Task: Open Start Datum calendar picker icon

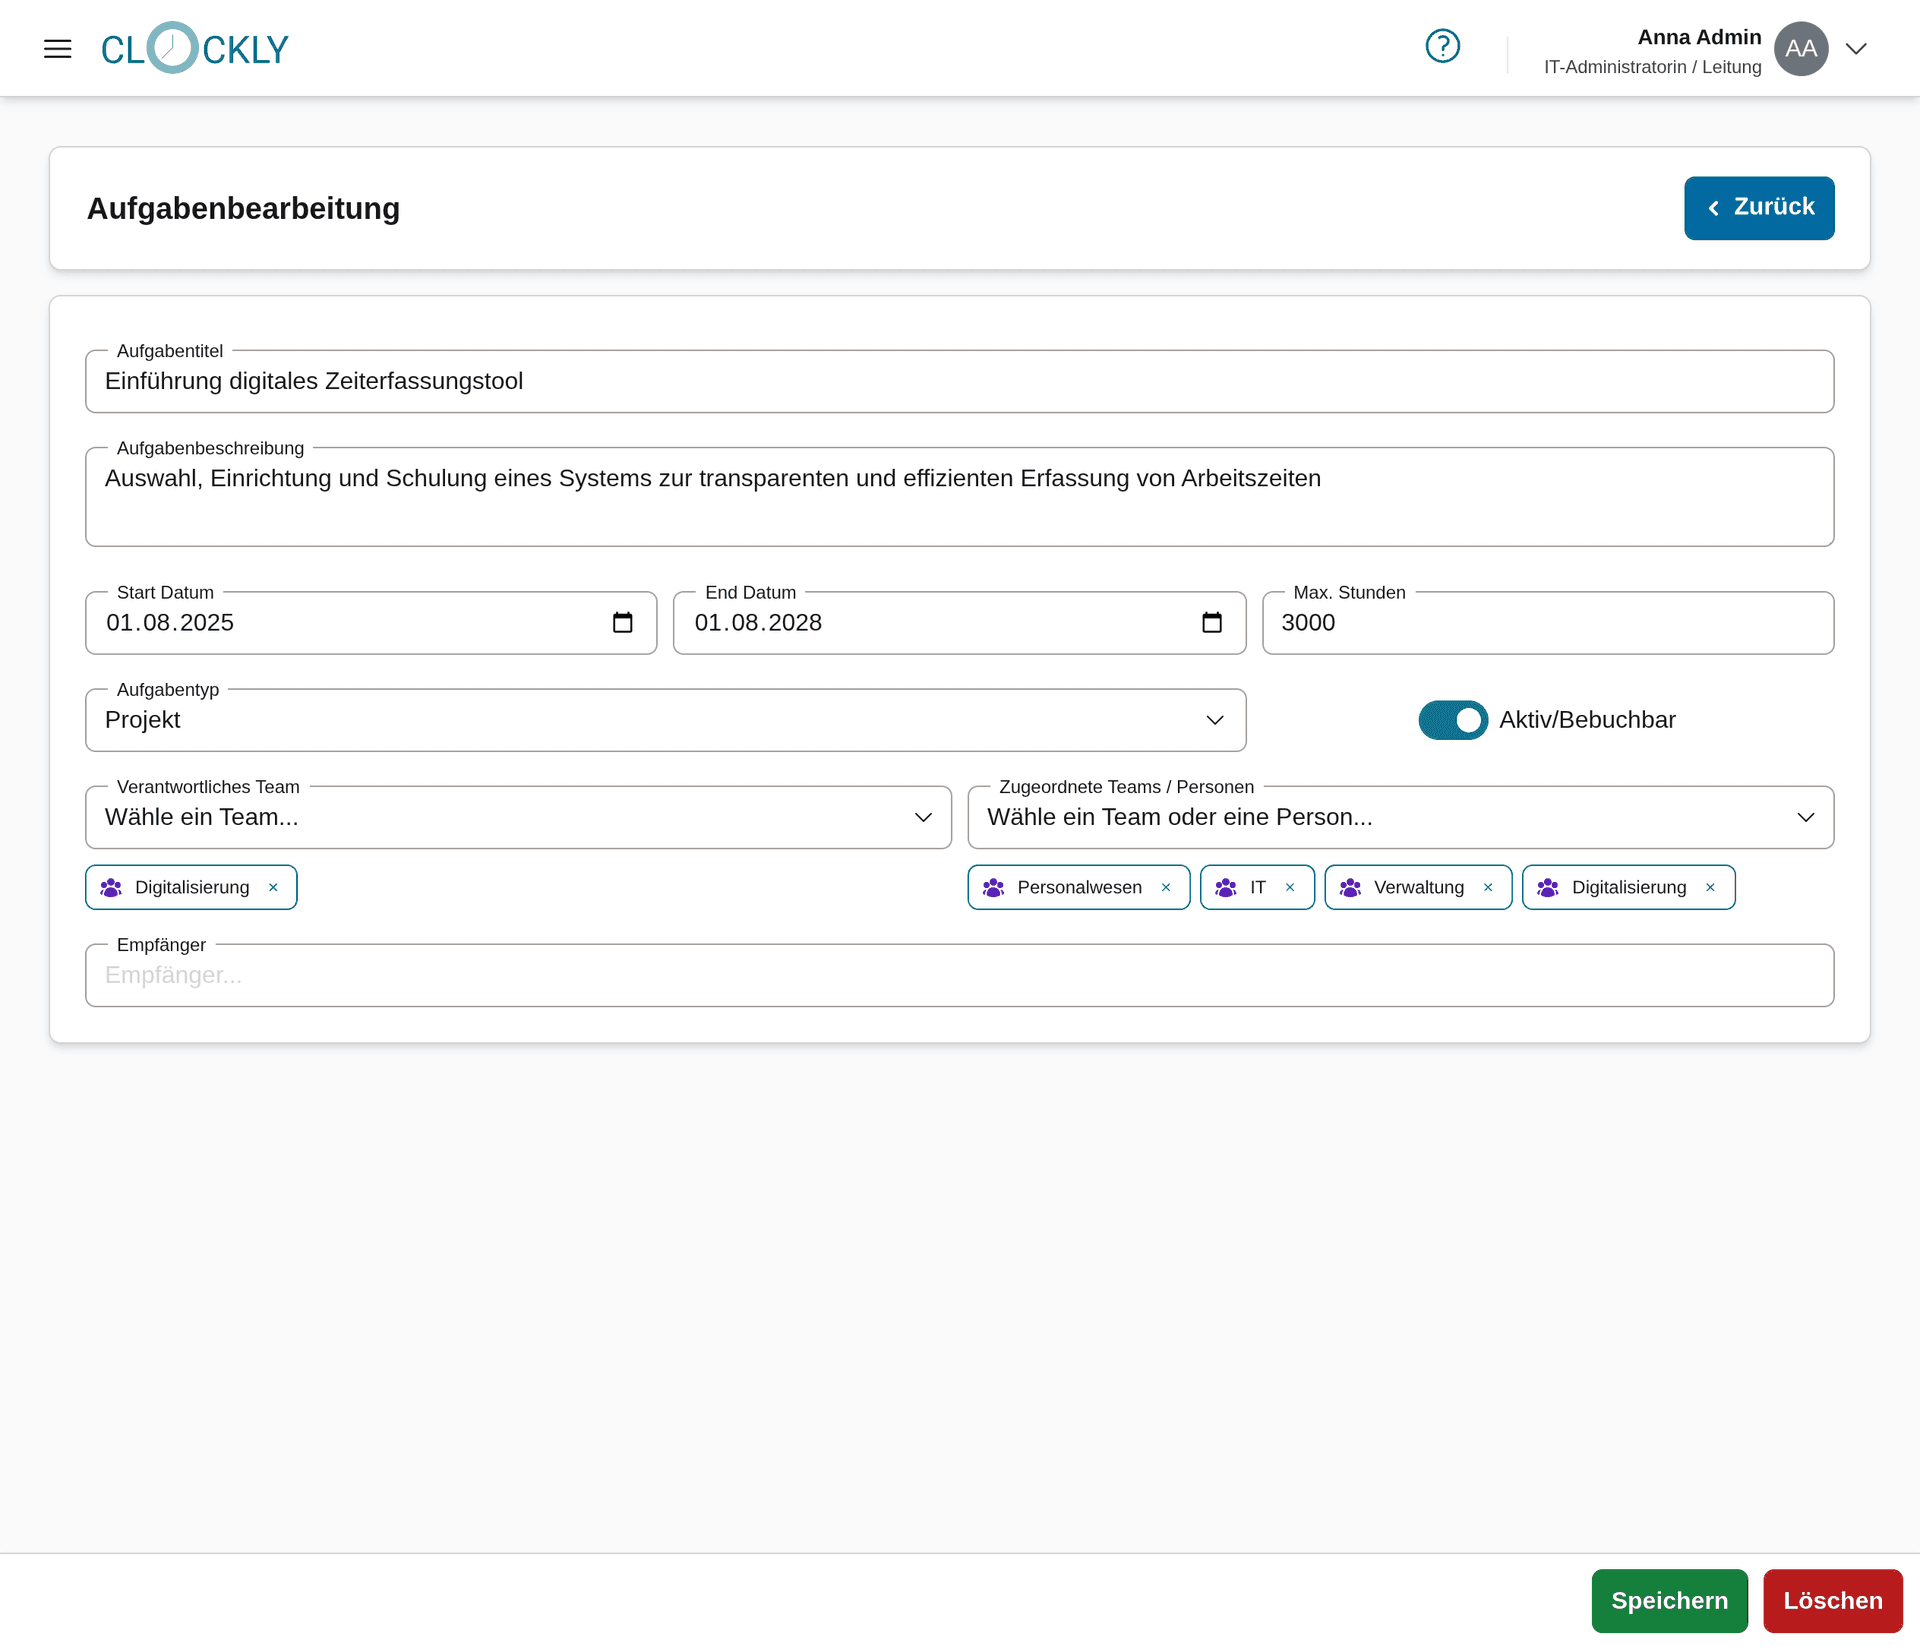Action: (x=622, y=623)
